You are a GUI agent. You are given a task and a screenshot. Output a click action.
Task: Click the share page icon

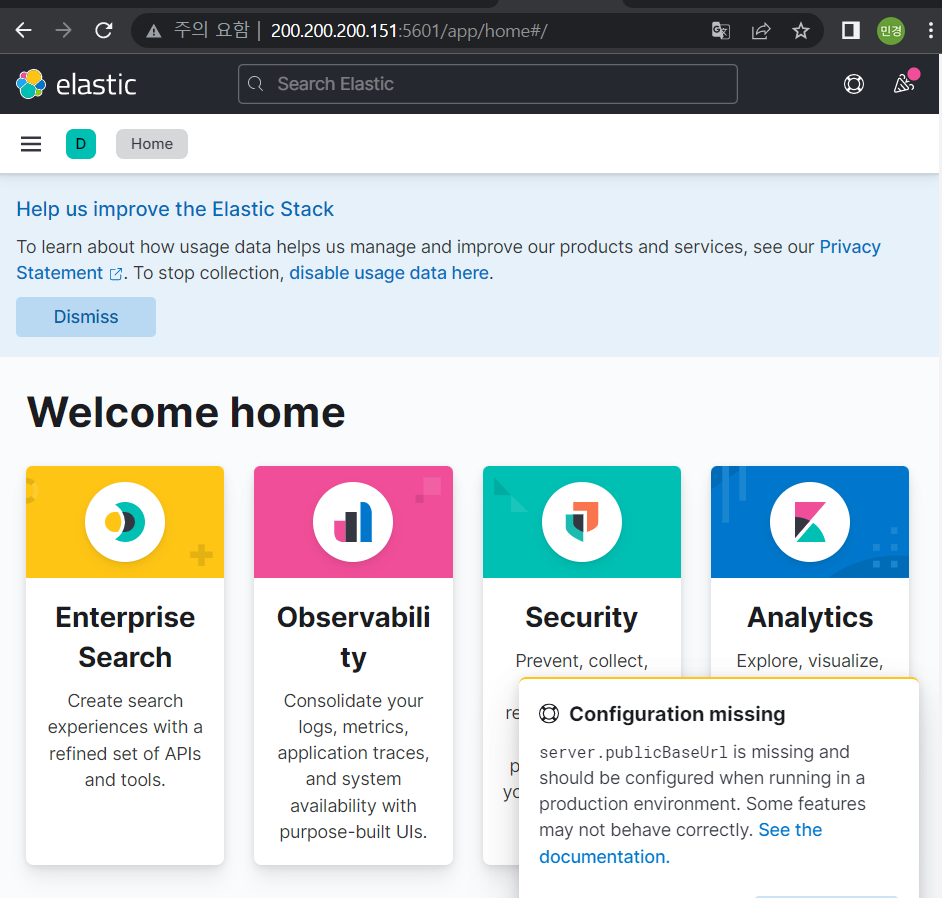(x=761, y=30)
